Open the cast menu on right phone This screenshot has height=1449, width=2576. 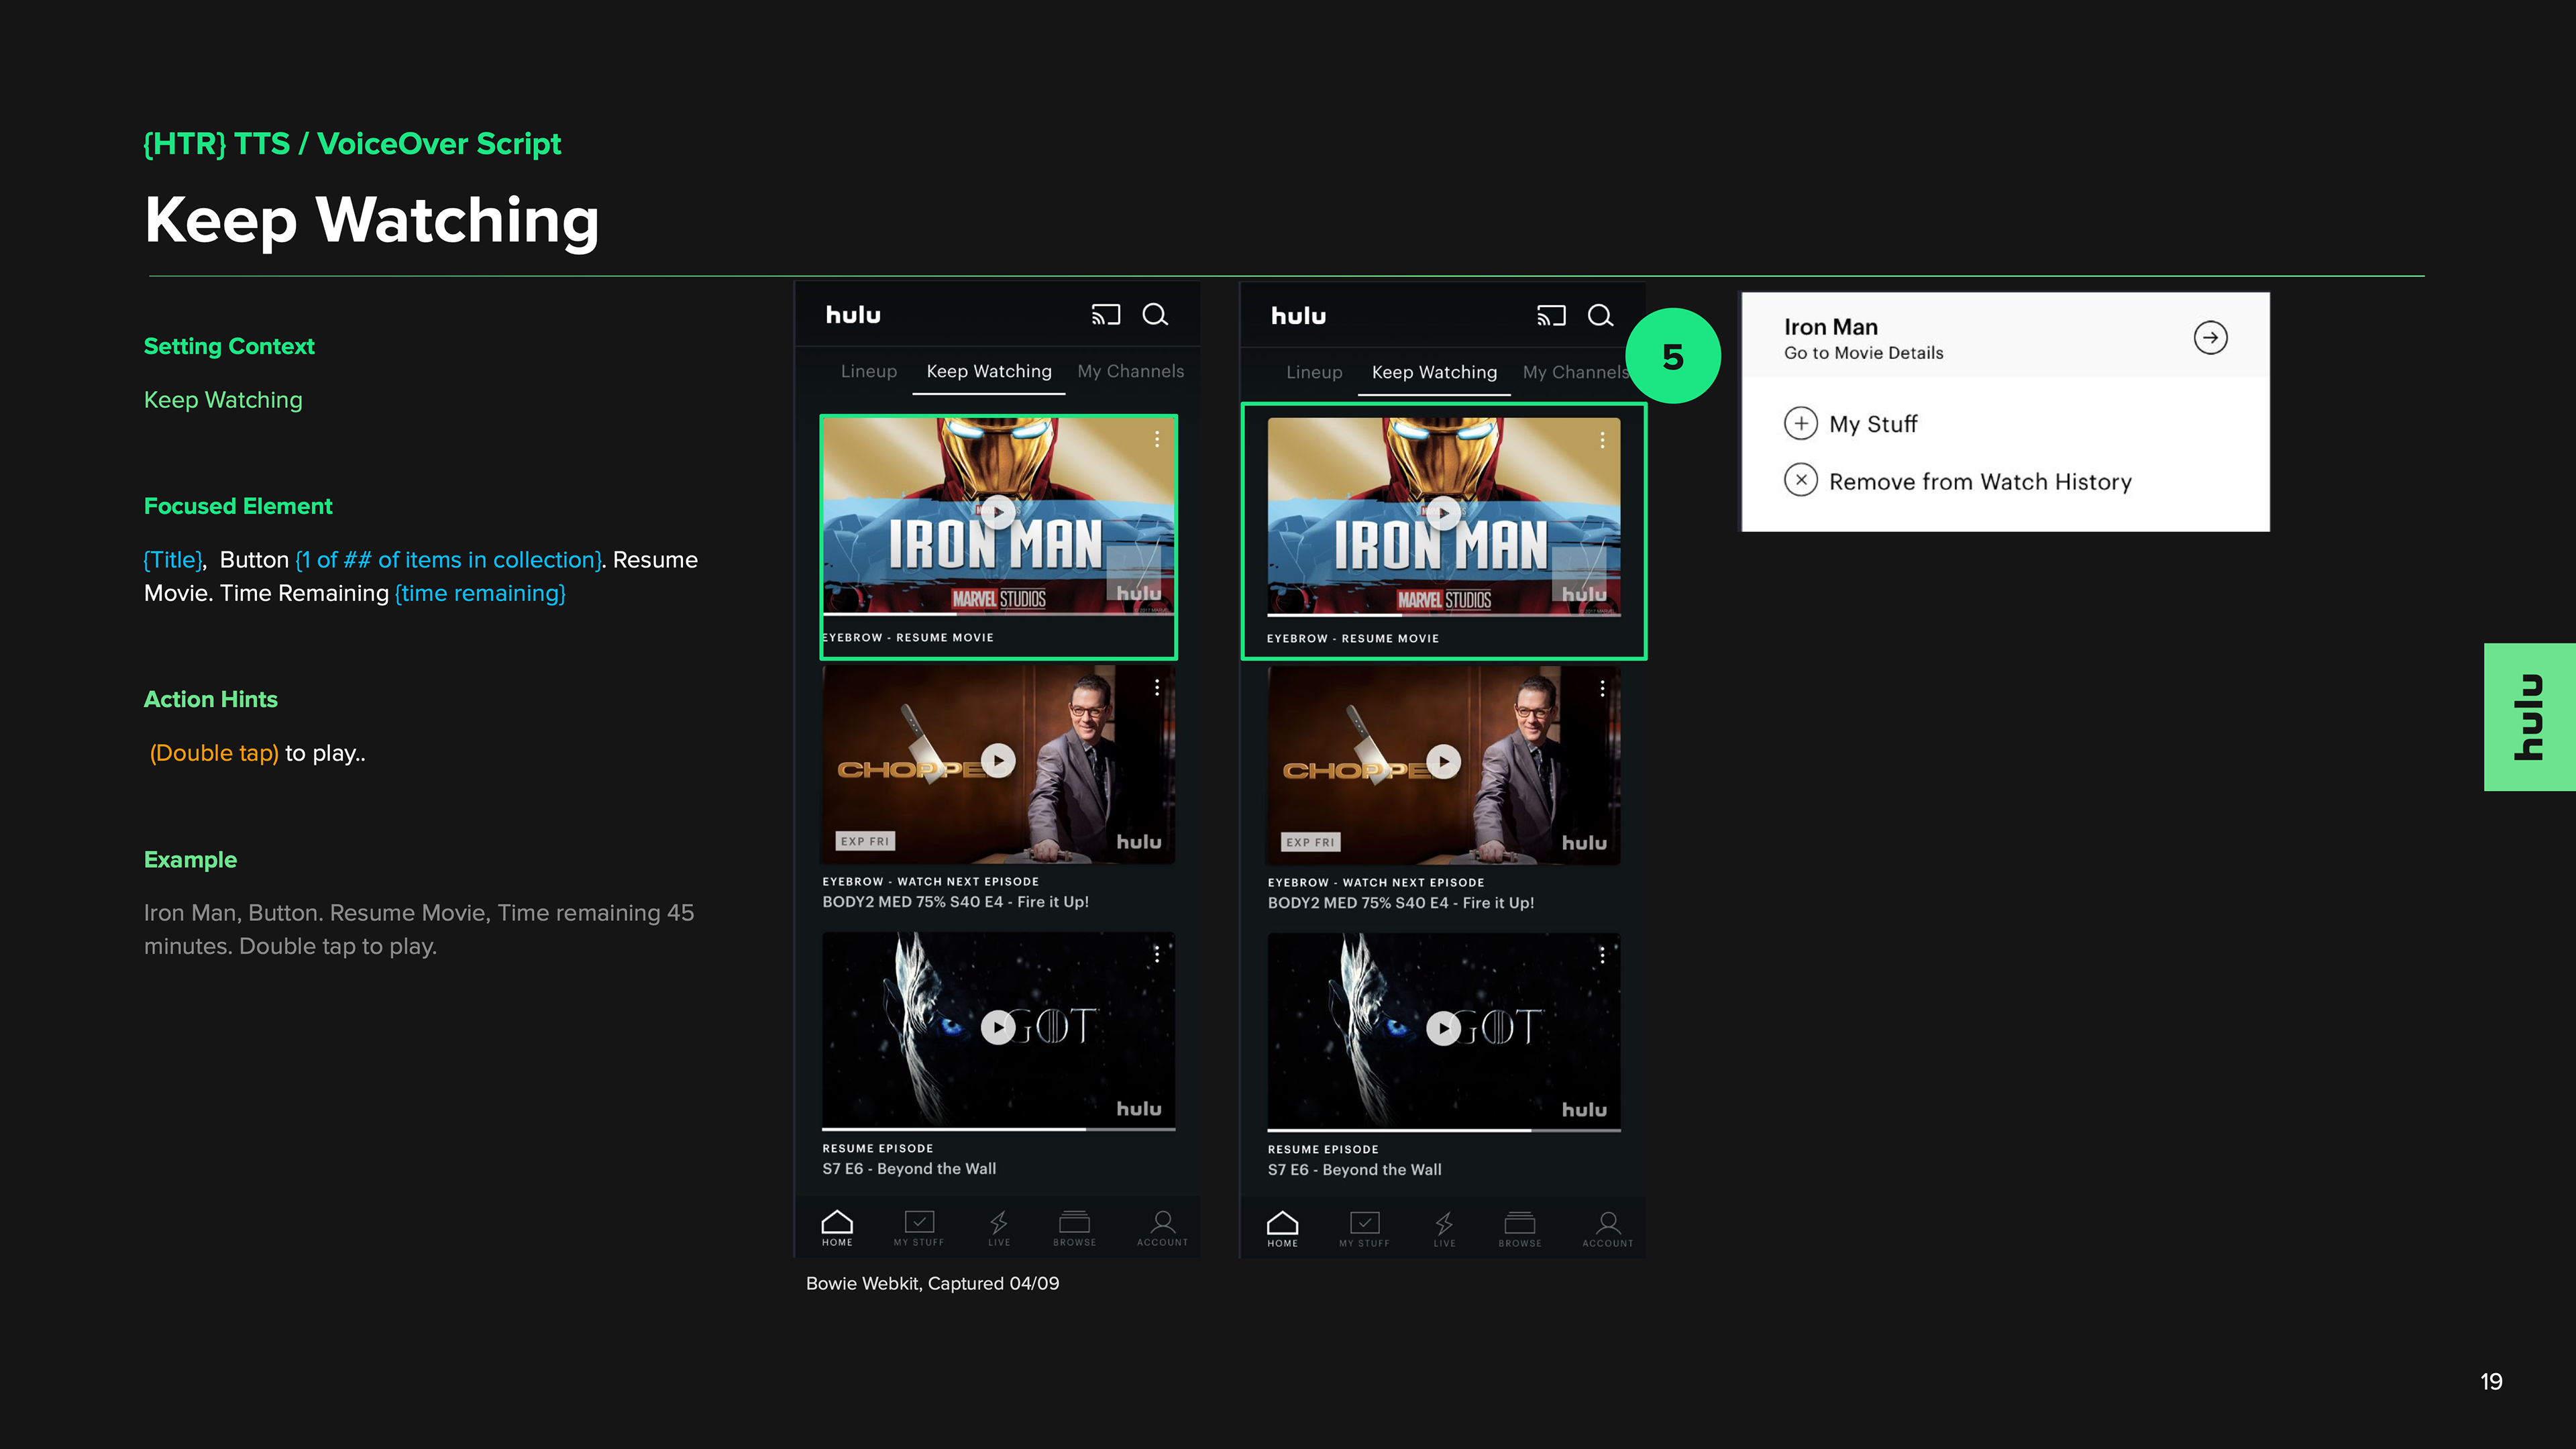[1550, 316]
